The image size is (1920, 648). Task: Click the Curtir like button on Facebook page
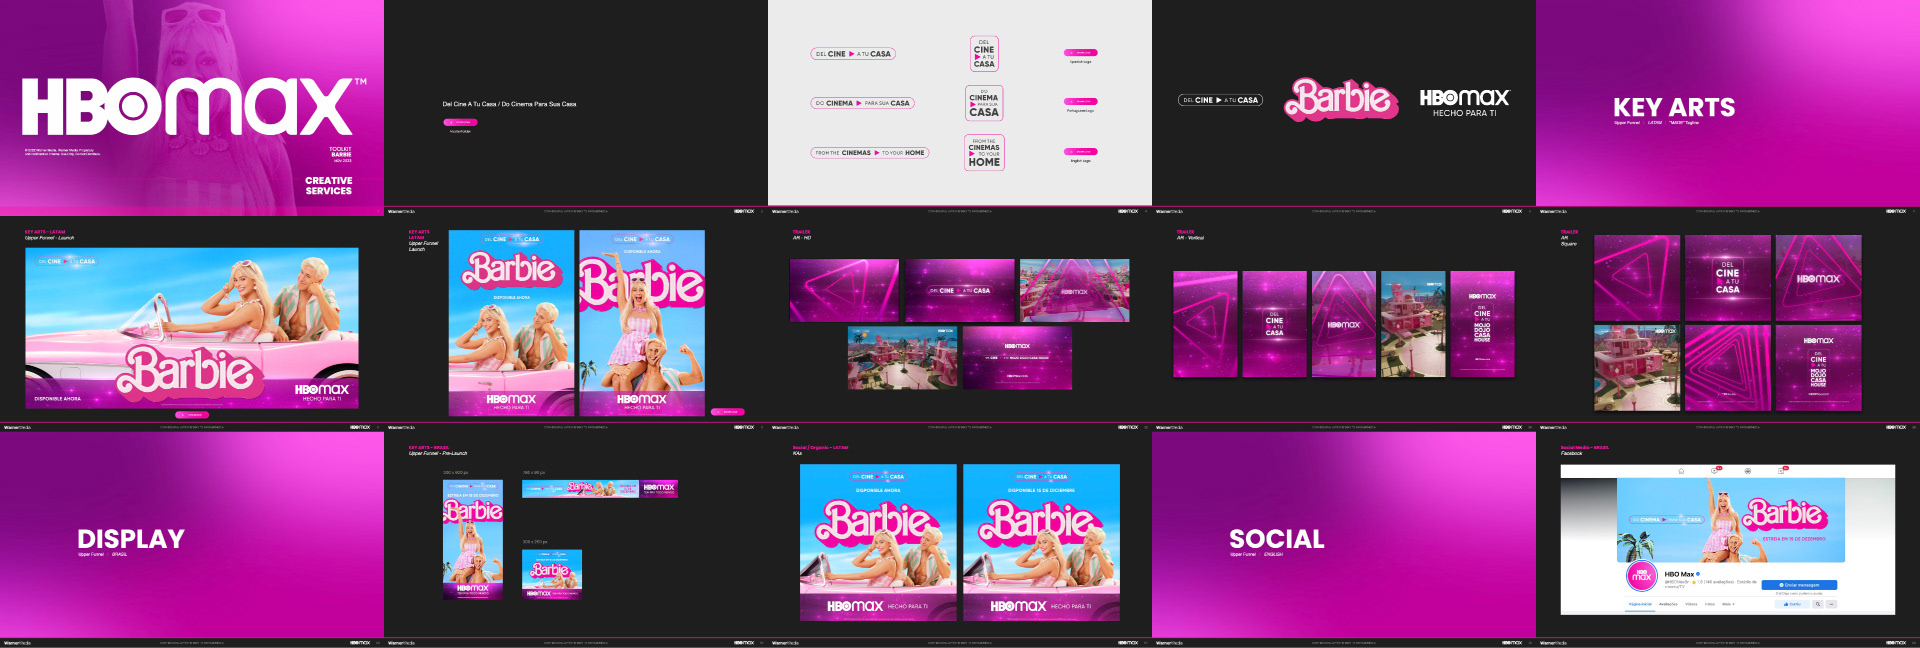pyautogui.click(x=1792, y=604)
